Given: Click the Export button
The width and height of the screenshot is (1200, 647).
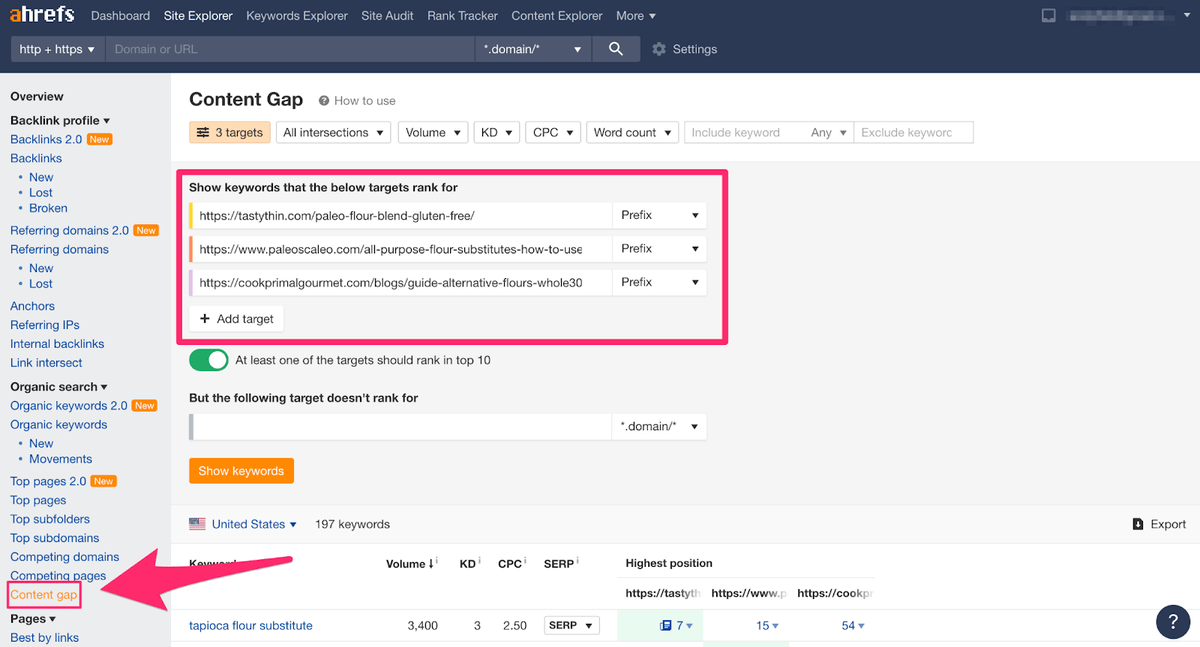Looking at the screenshot, I should click(1159, 524).
